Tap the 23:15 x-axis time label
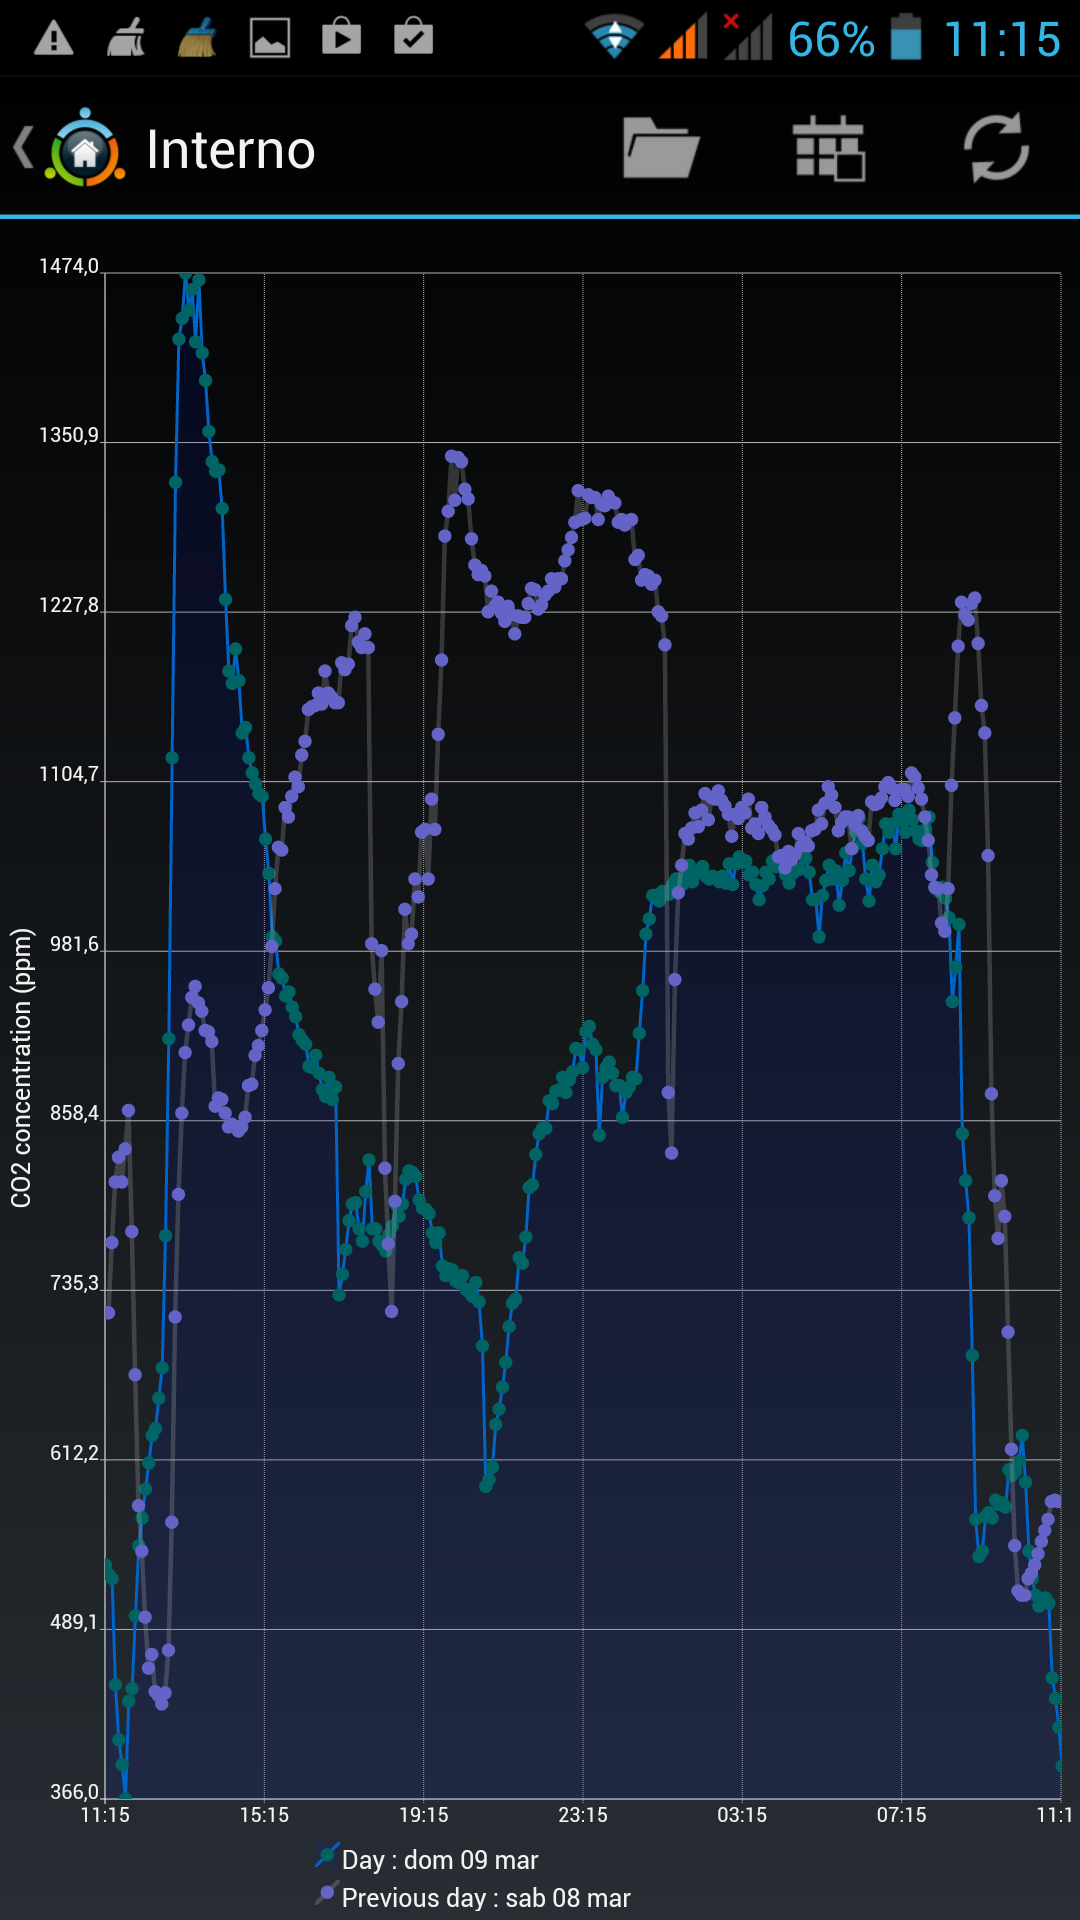Viewport: 1080px width, 1920px height. coord(583,1815)
